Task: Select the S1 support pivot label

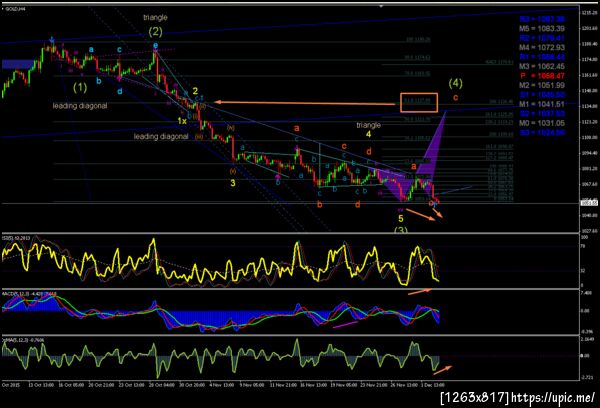Action: click(542, 95)
